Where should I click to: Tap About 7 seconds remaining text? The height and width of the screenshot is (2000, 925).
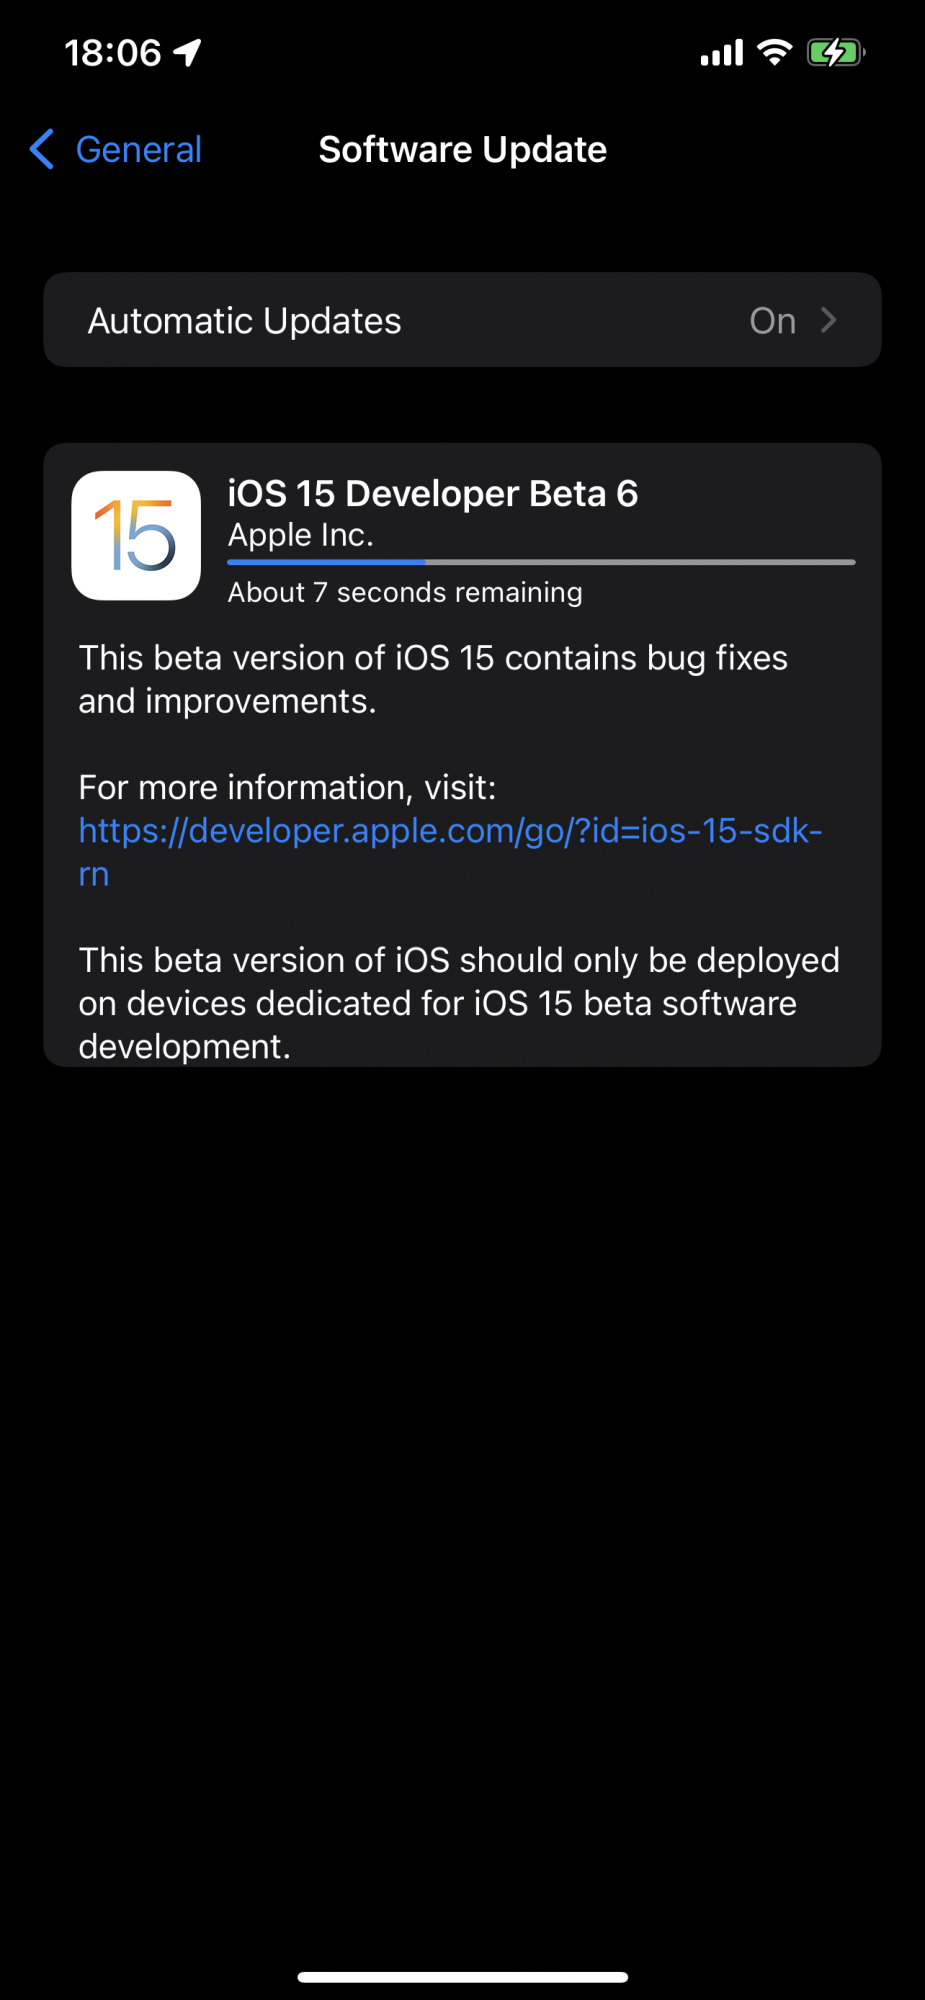point(405,592)
